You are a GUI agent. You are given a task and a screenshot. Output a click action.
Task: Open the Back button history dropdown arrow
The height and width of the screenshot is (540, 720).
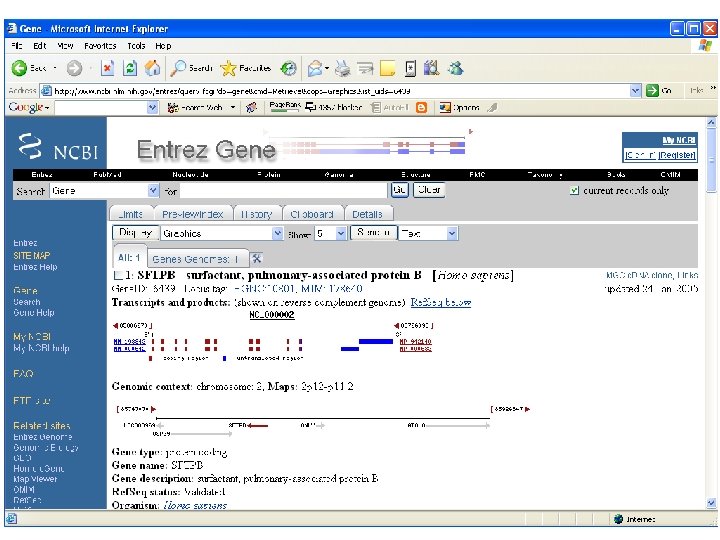(x=55, y=68)
